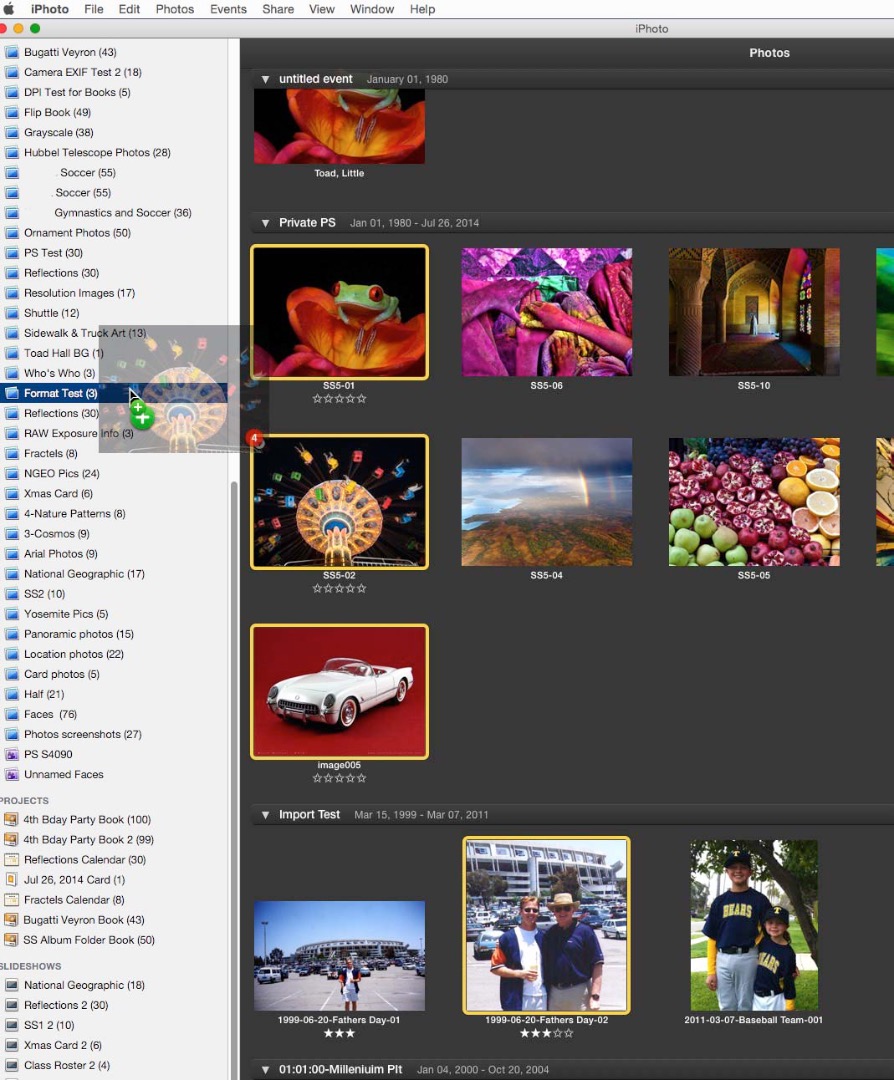The width and height of the screenshot is (894, 1080).
Task: Set star rating under image005 photo
Action: point(339,778)
